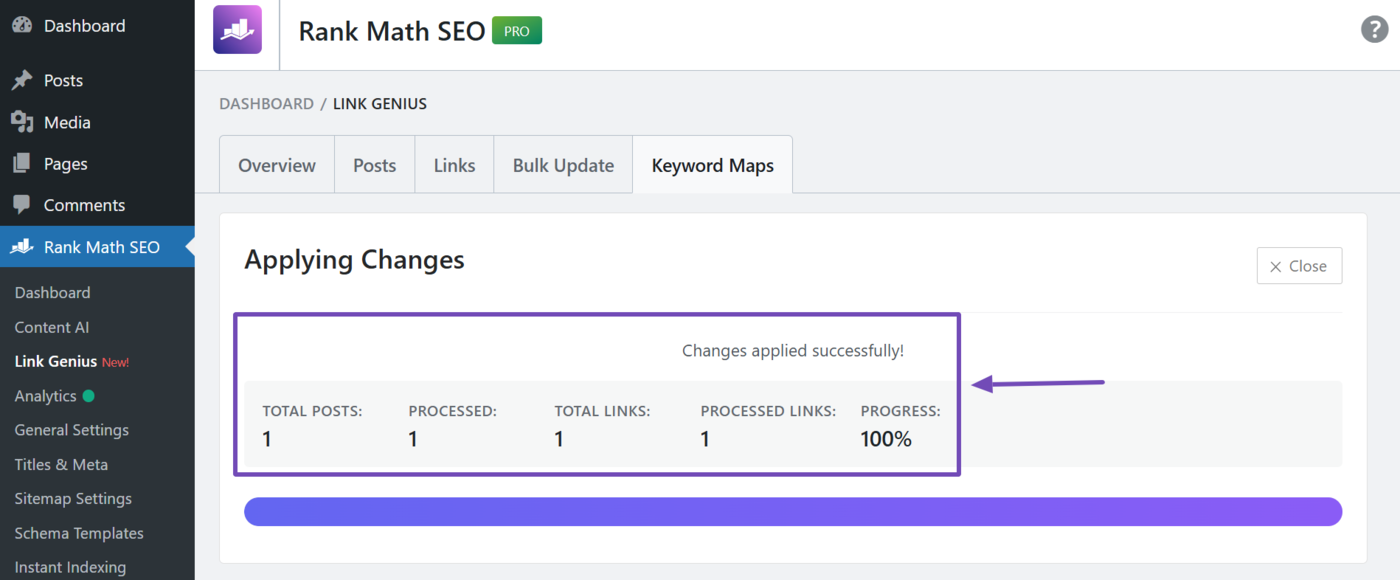Open Content AI submenu item
This screenshot has height=580, width=1400.
click(x=51, y=327)
